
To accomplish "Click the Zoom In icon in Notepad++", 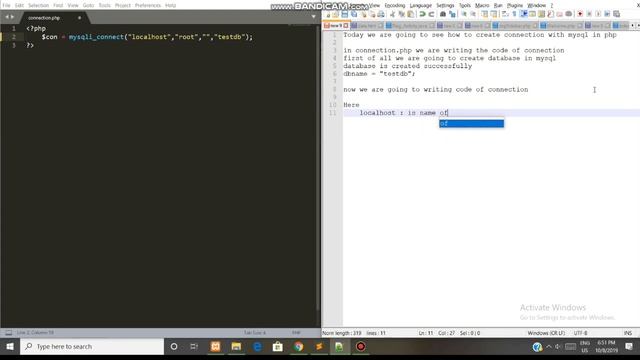I will tap(464, 14).
